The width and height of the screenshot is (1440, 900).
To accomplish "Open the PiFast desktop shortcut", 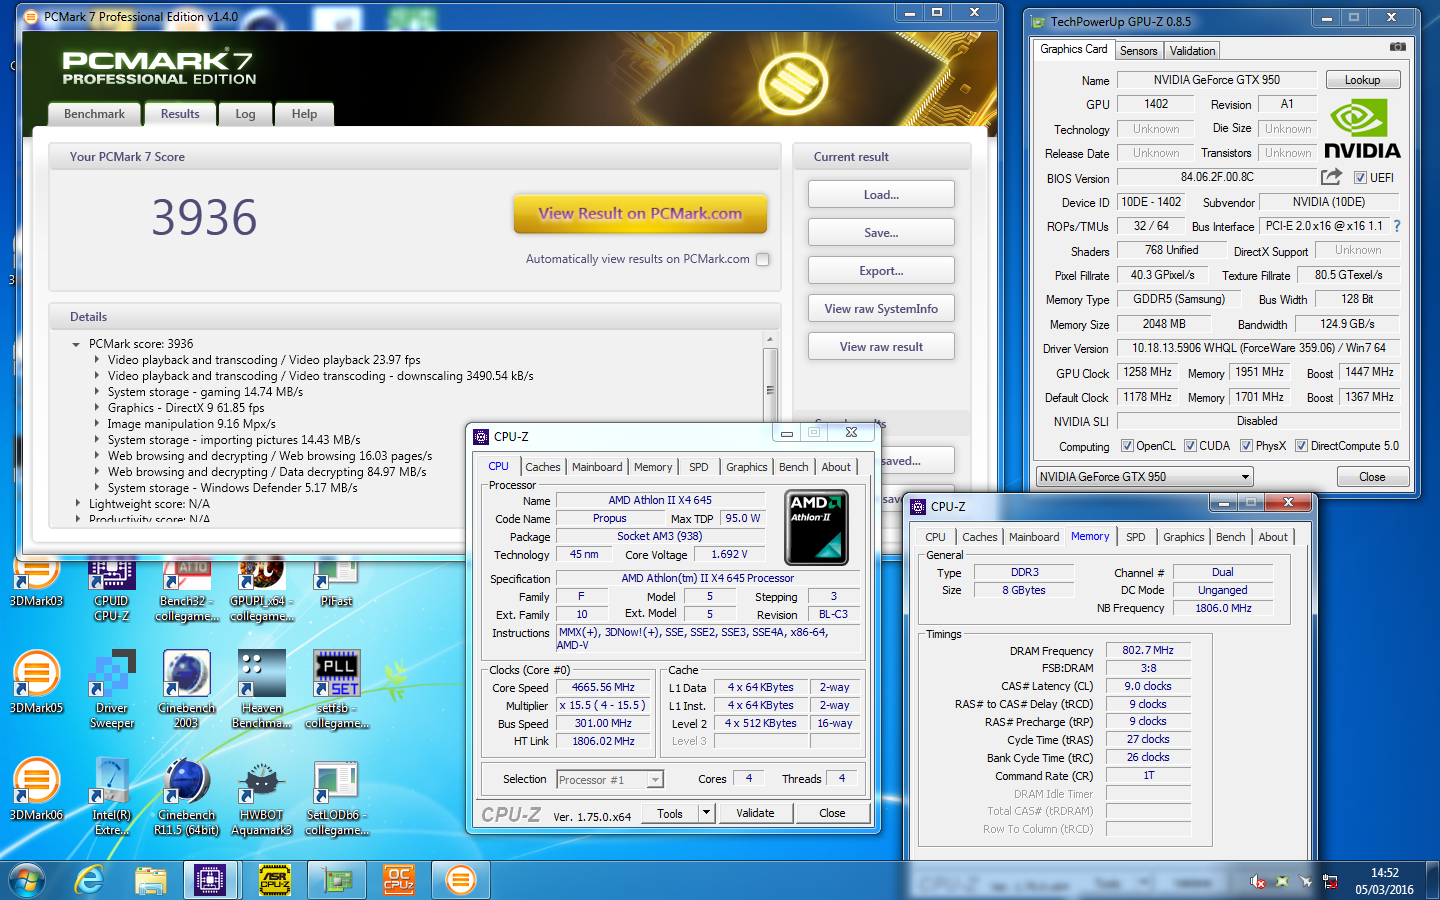I will point(336,582).
